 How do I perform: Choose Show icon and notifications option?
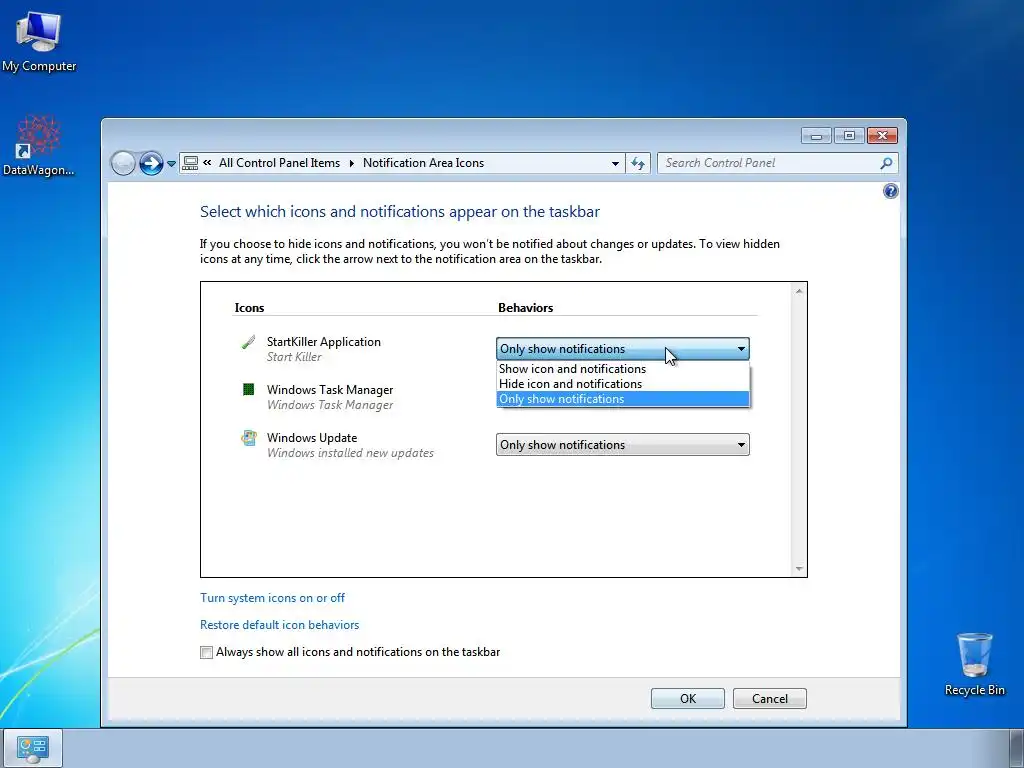[622, 369]
